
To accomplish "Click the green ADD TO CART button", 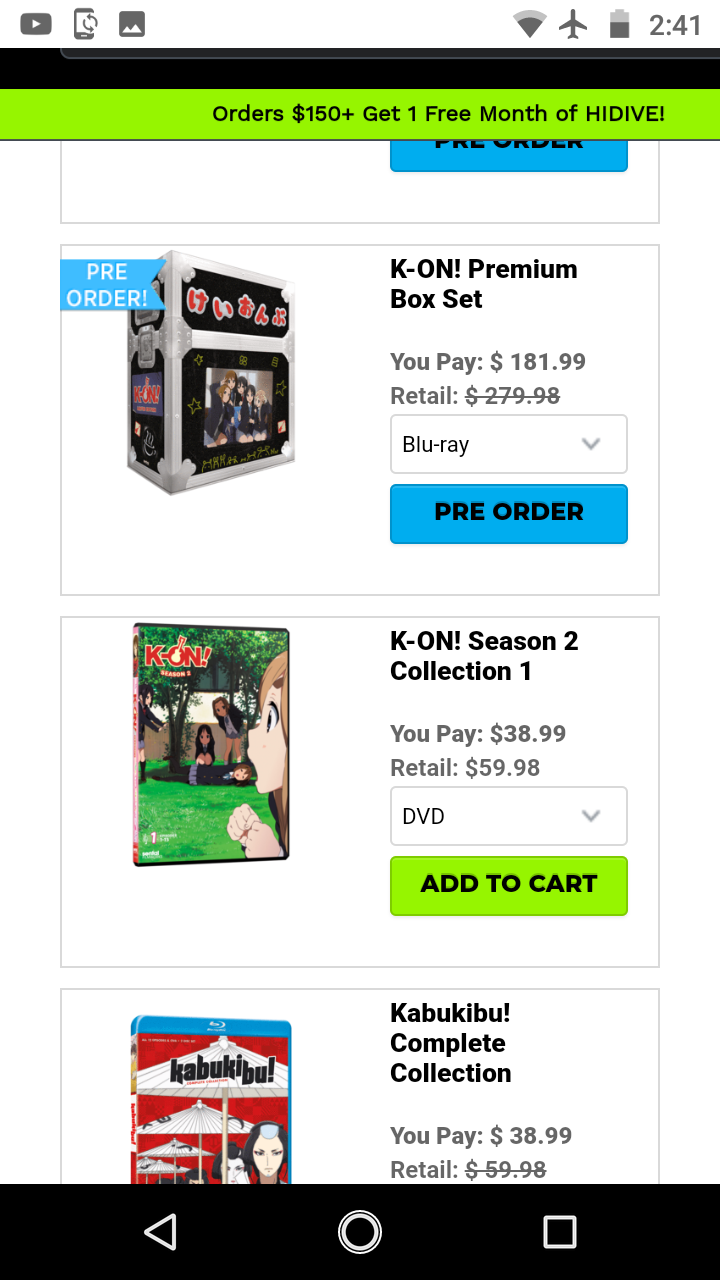I will point(509,886).
